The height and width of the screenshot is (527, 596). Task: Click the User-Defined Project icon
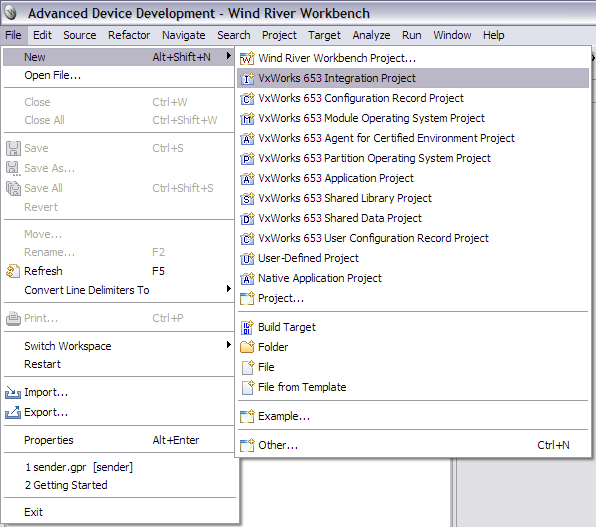coord(247,259)
